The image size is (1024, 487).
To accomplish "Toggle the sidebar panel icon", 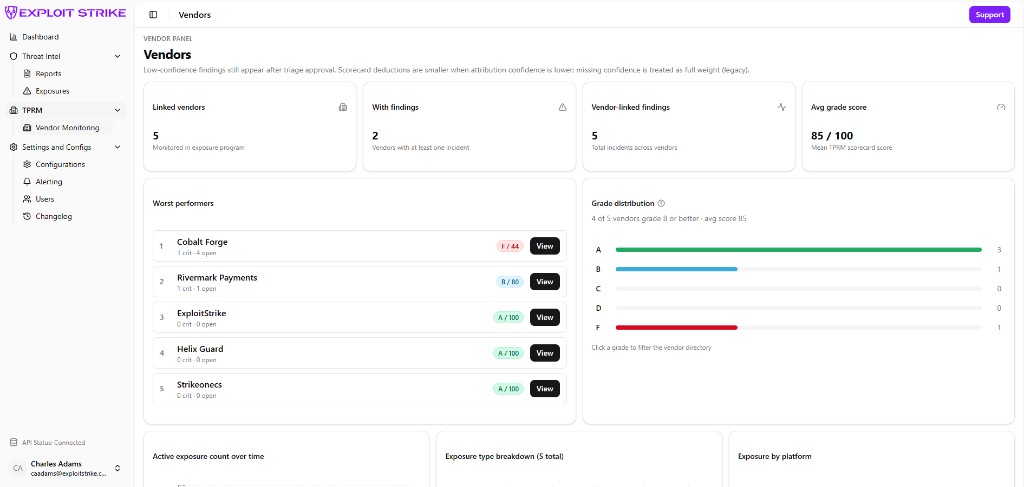I will pyautogui.click(x=153, y=14).
